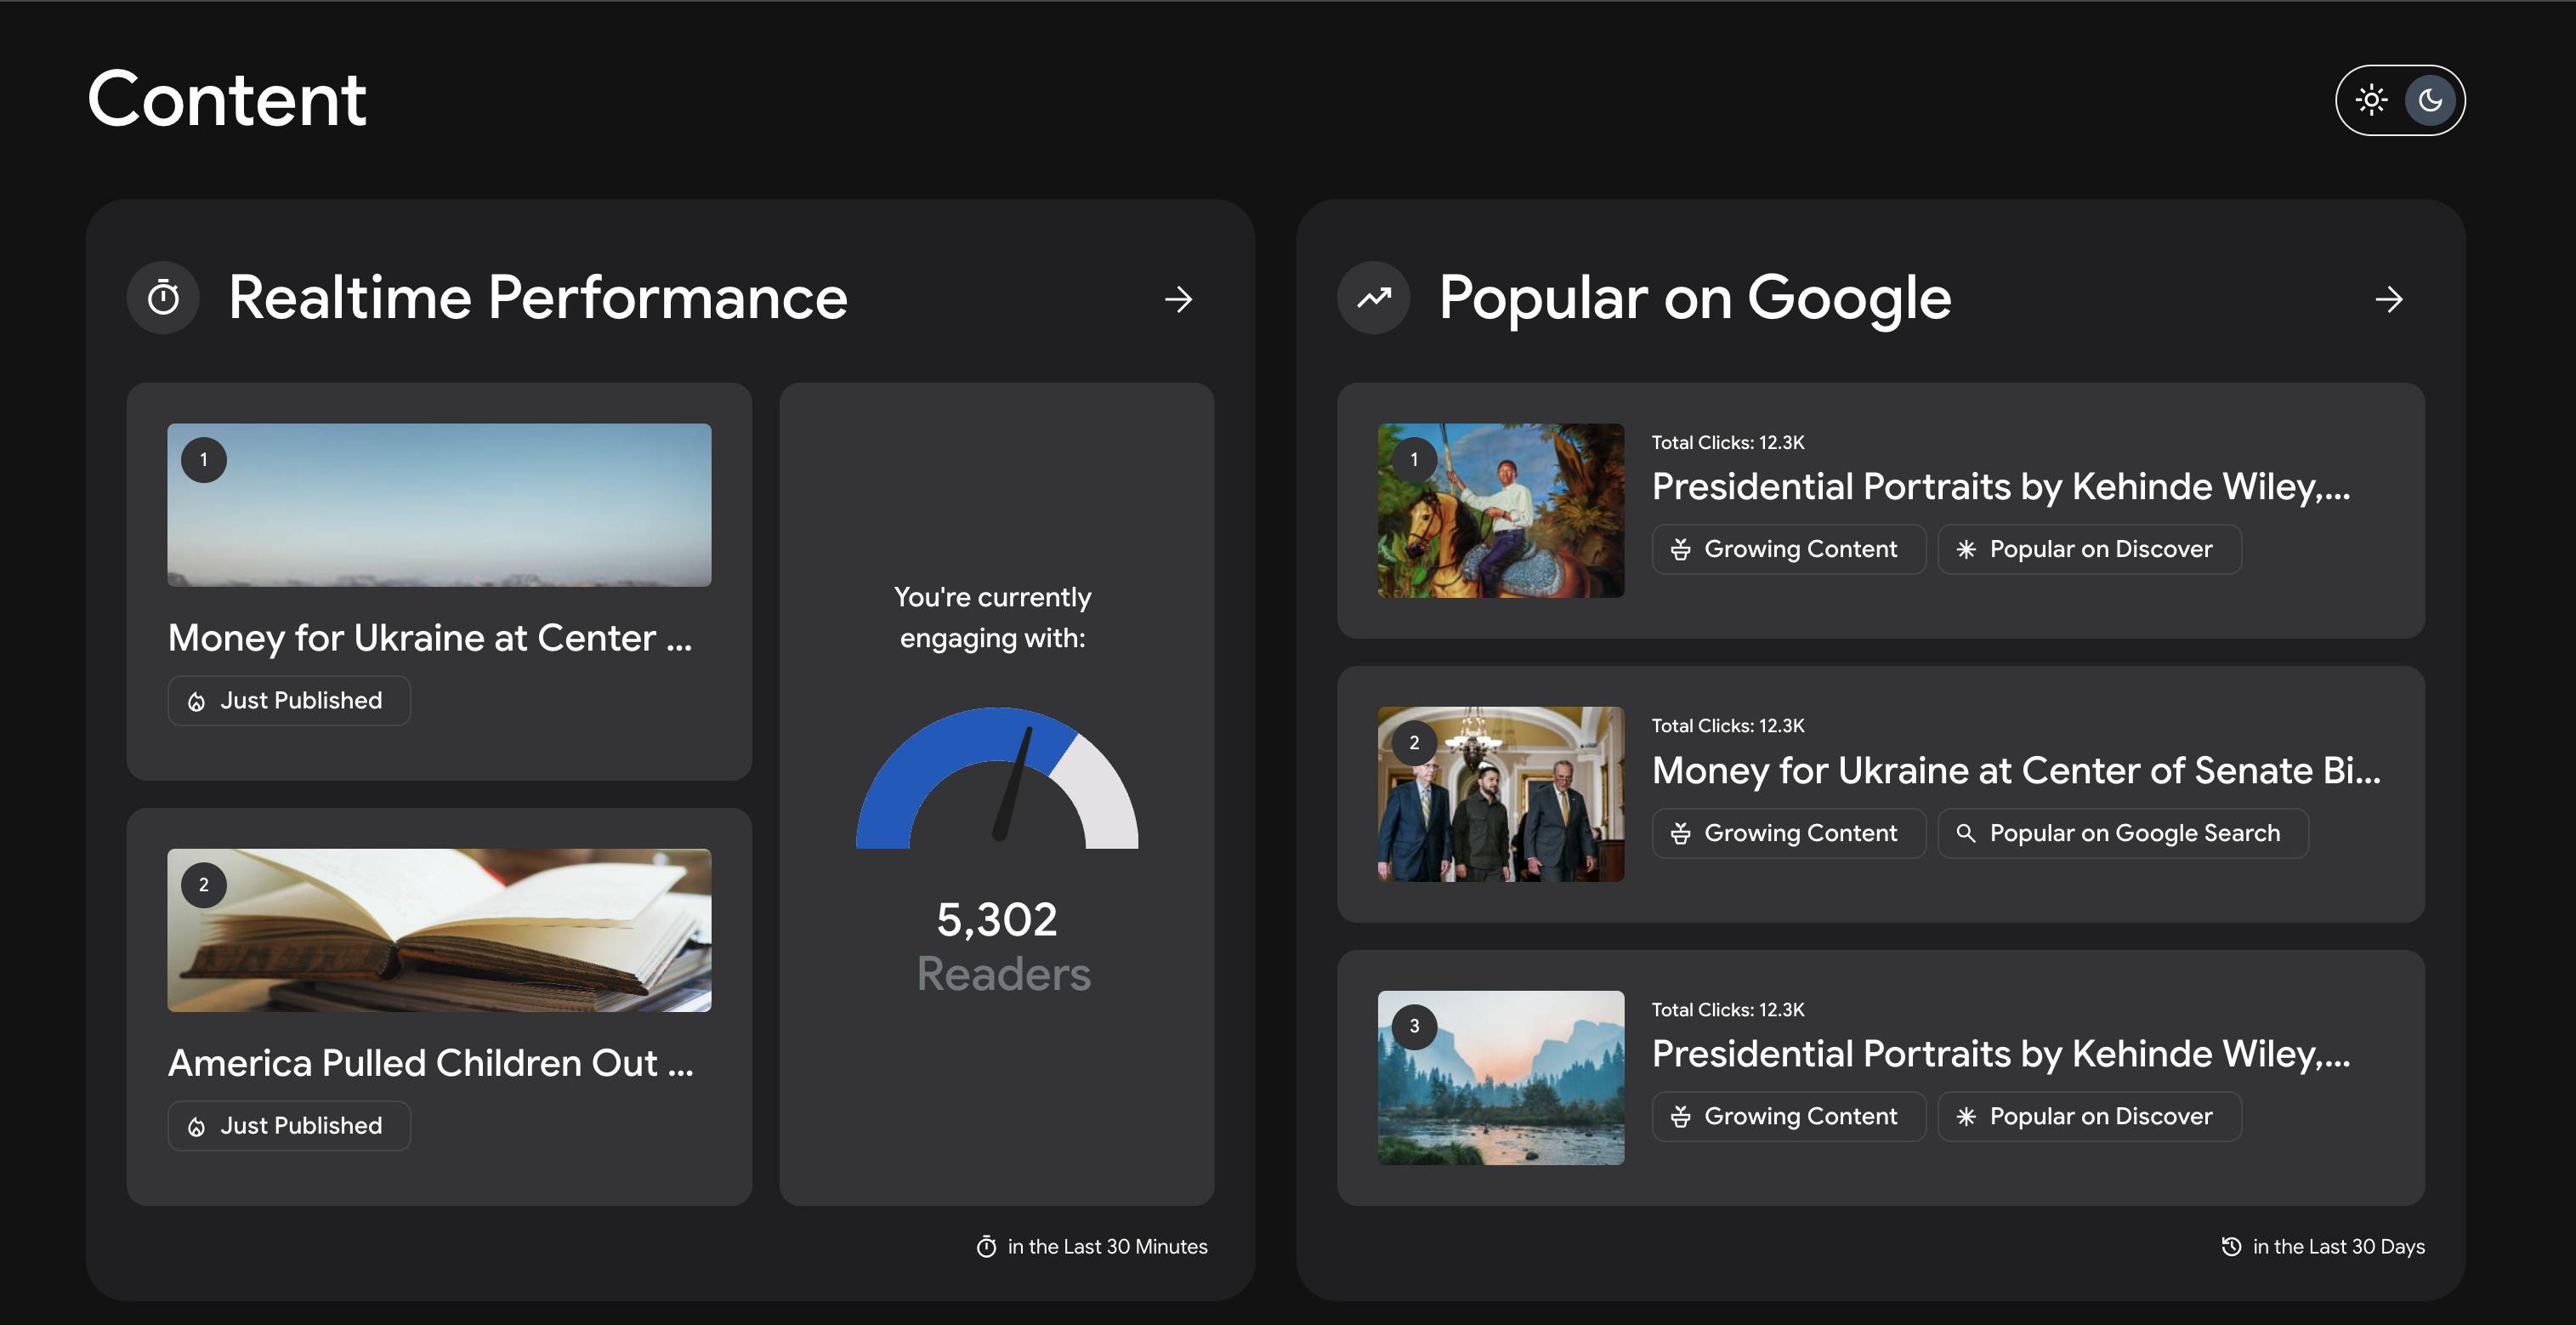
Task: Click Growing Content tag on first popular item
Action: click(x=1789, y=549)
